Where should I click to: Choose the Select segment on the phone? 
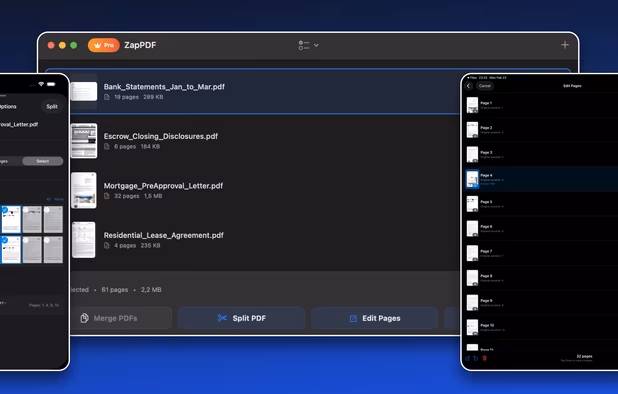[43, 161]
